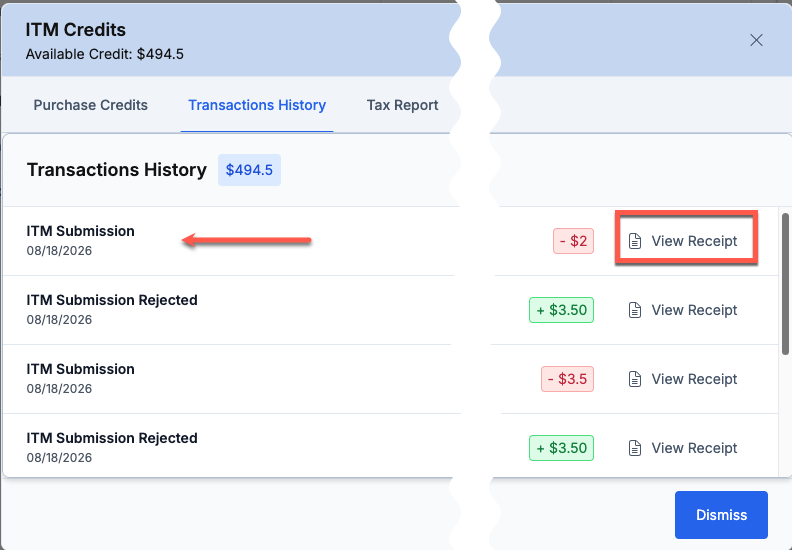
Task: Select the first ITM Submission Rejected entry
Action: click(112, 300)
